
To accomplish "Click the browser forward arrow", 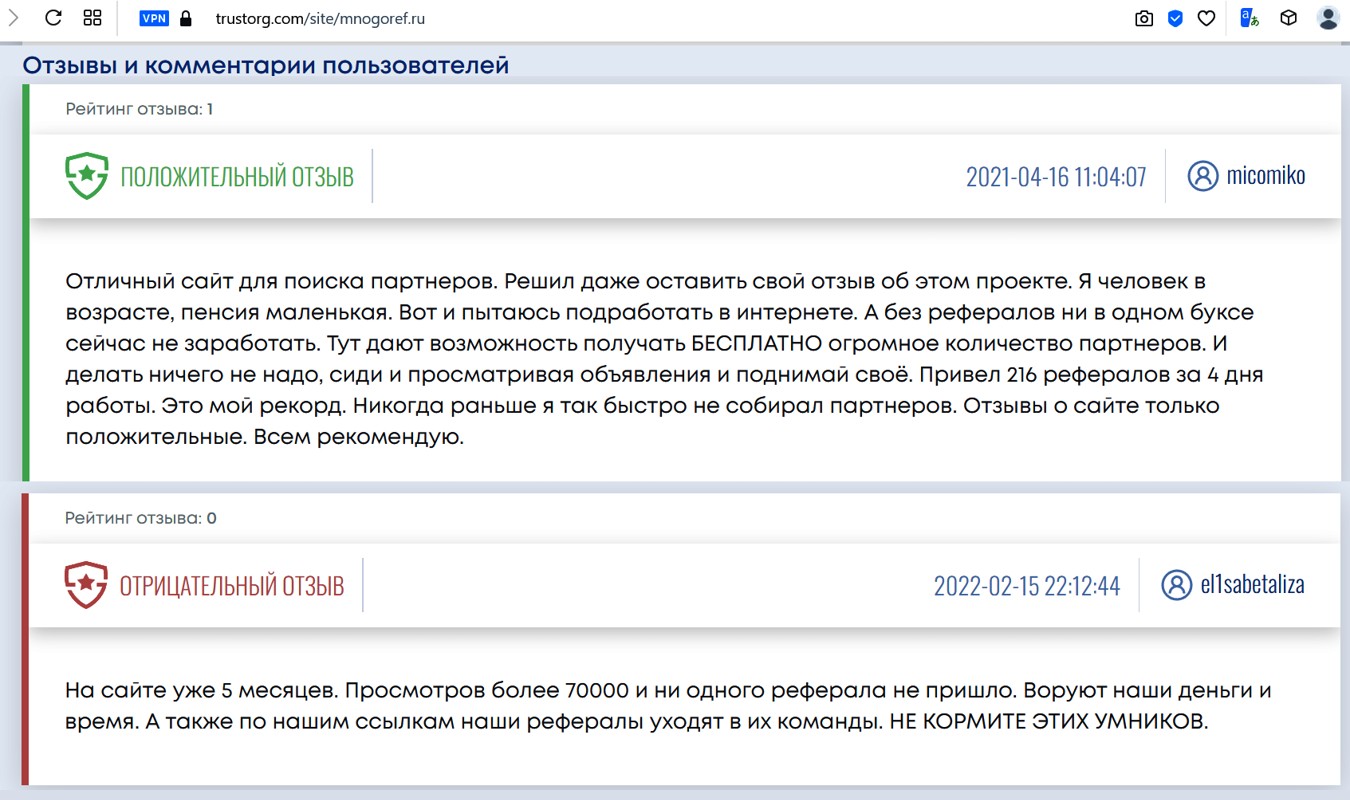I will point(14,18).
